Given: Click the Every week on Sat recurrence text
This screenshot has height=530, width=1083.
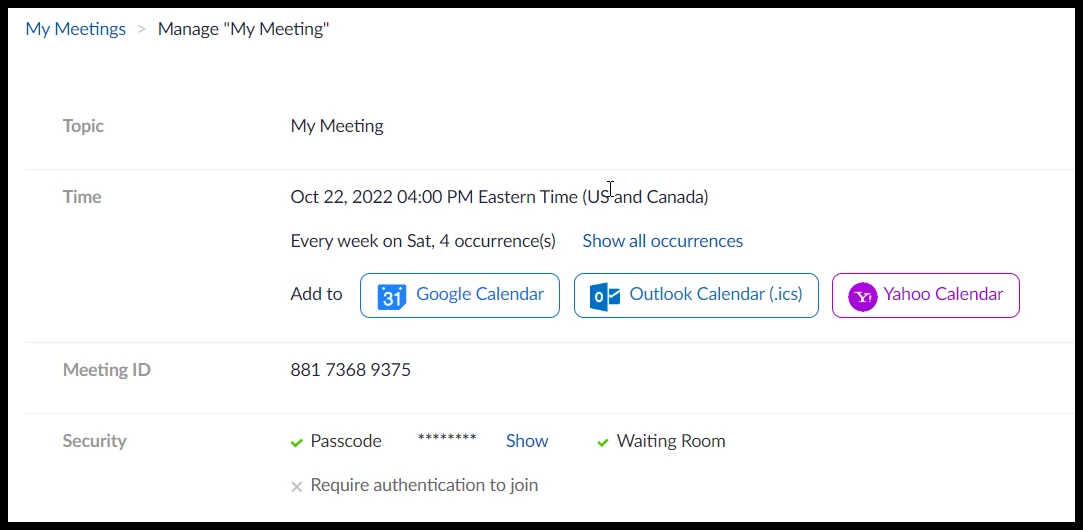Looking at the screenshot, I should pos(422,241).
